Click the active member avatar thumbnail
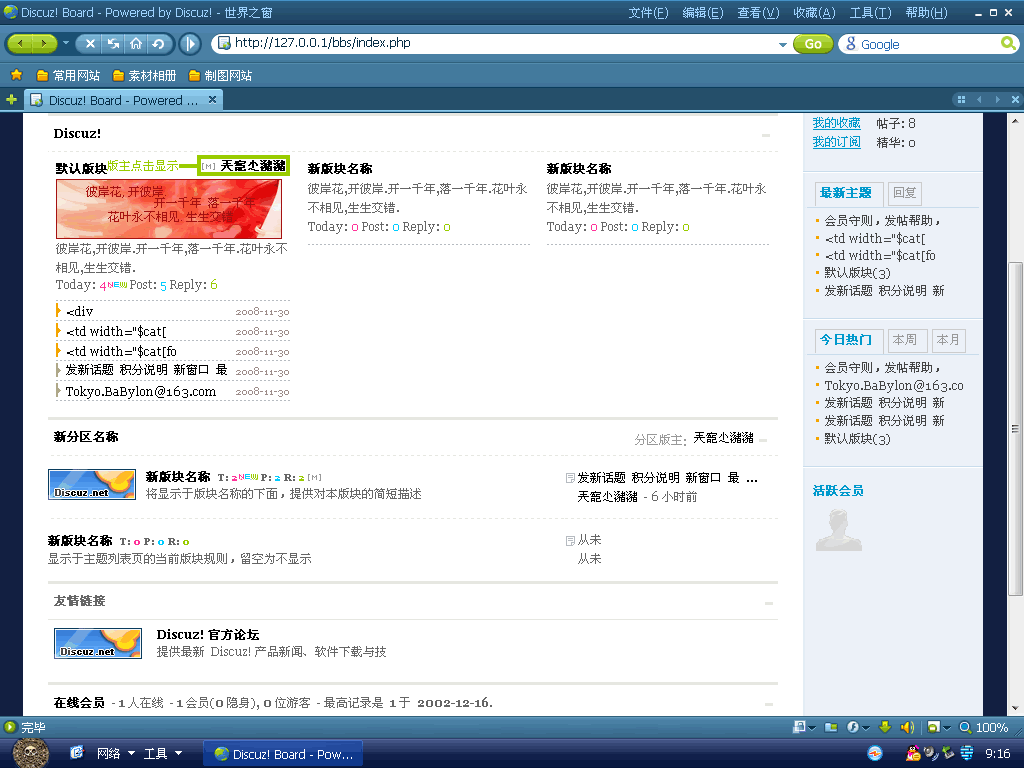Image resolution: width=1024 pixels, height=768 pixels. [839, 530]
